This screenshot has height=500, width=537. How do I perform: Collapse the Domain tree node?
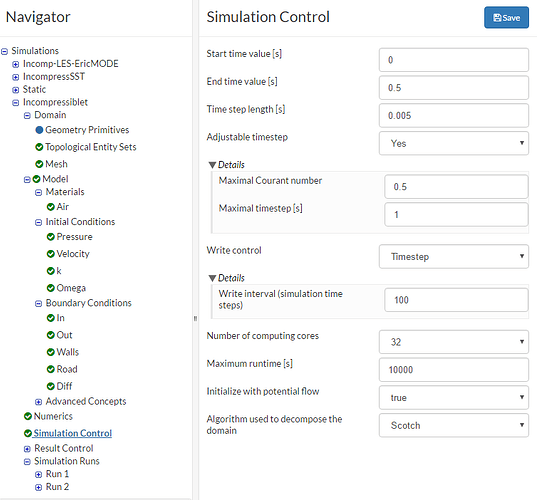(27, 115)
